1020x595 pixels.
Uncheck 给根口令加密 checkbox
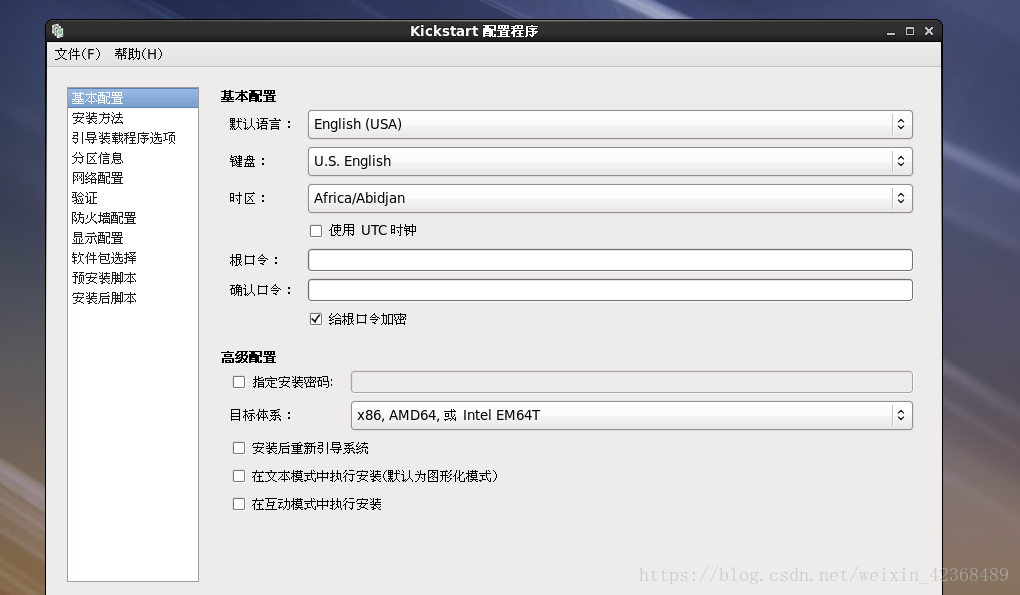316,319
